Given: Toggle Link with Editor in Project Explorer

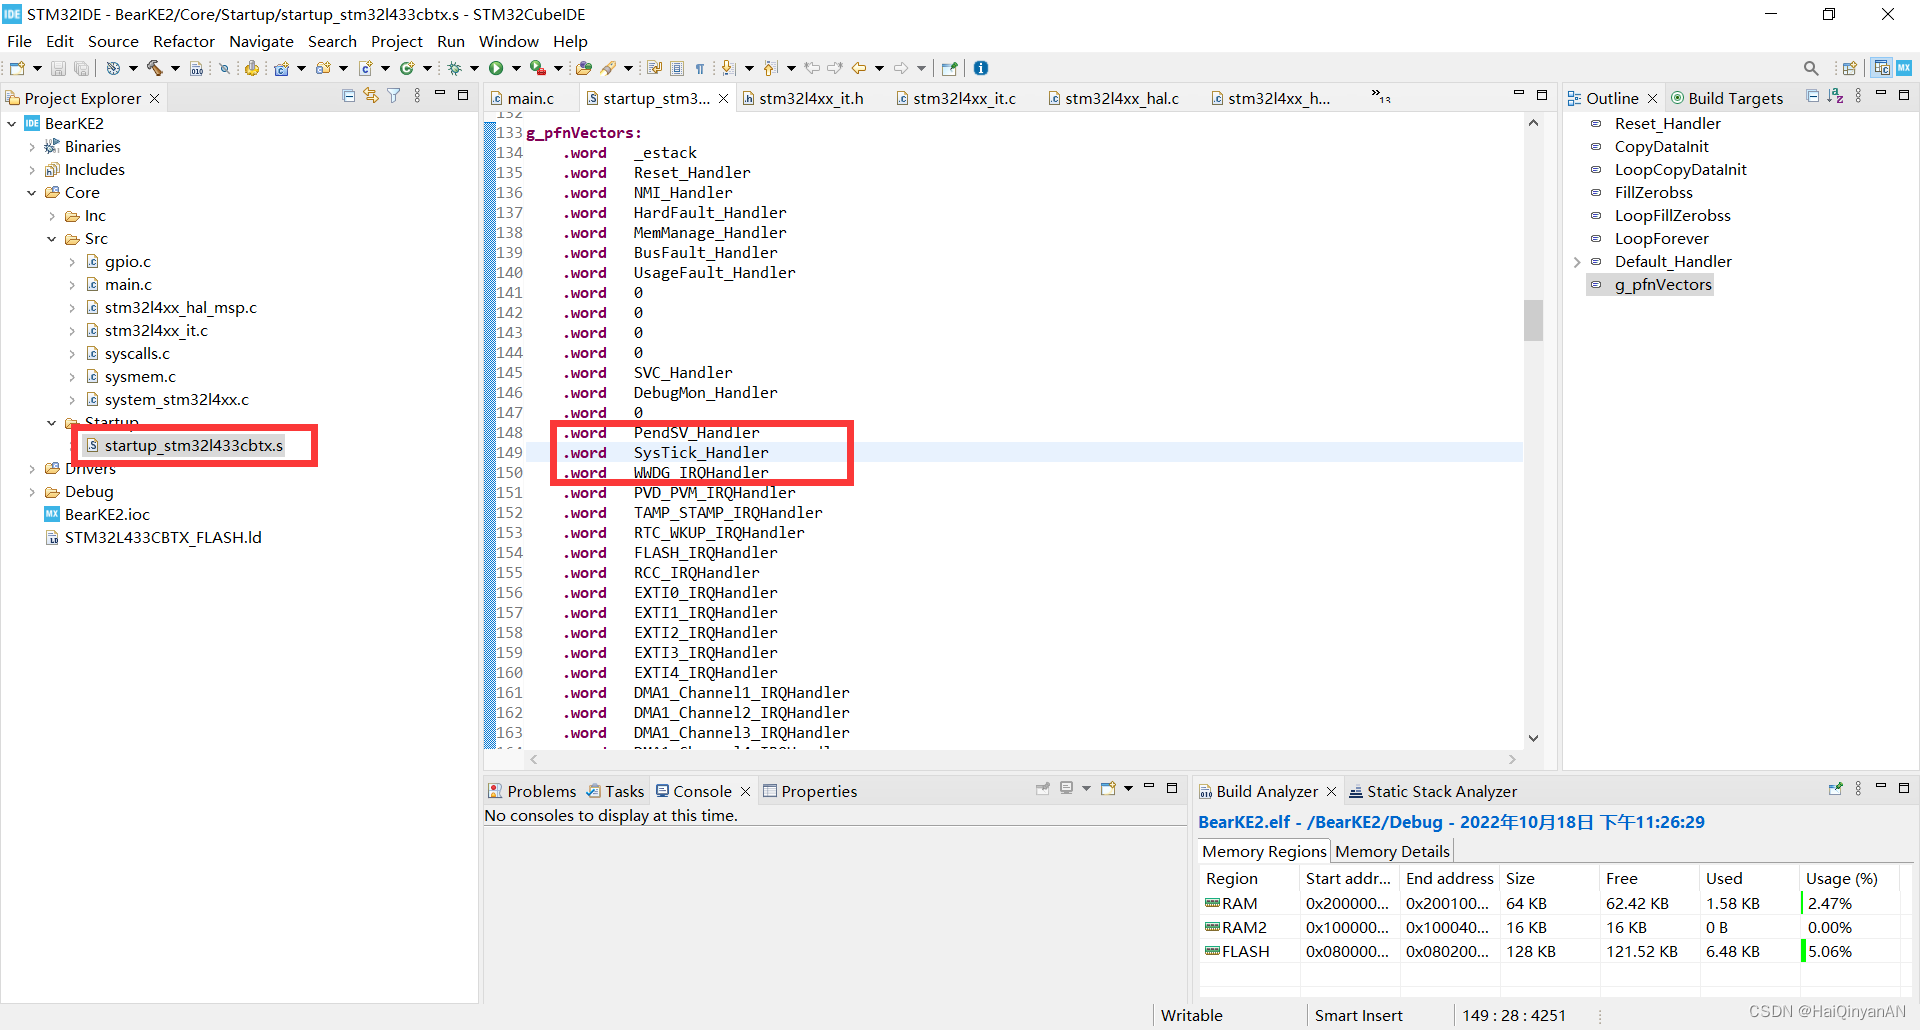Looking at the screenshot, I should [x=371, y=95].
